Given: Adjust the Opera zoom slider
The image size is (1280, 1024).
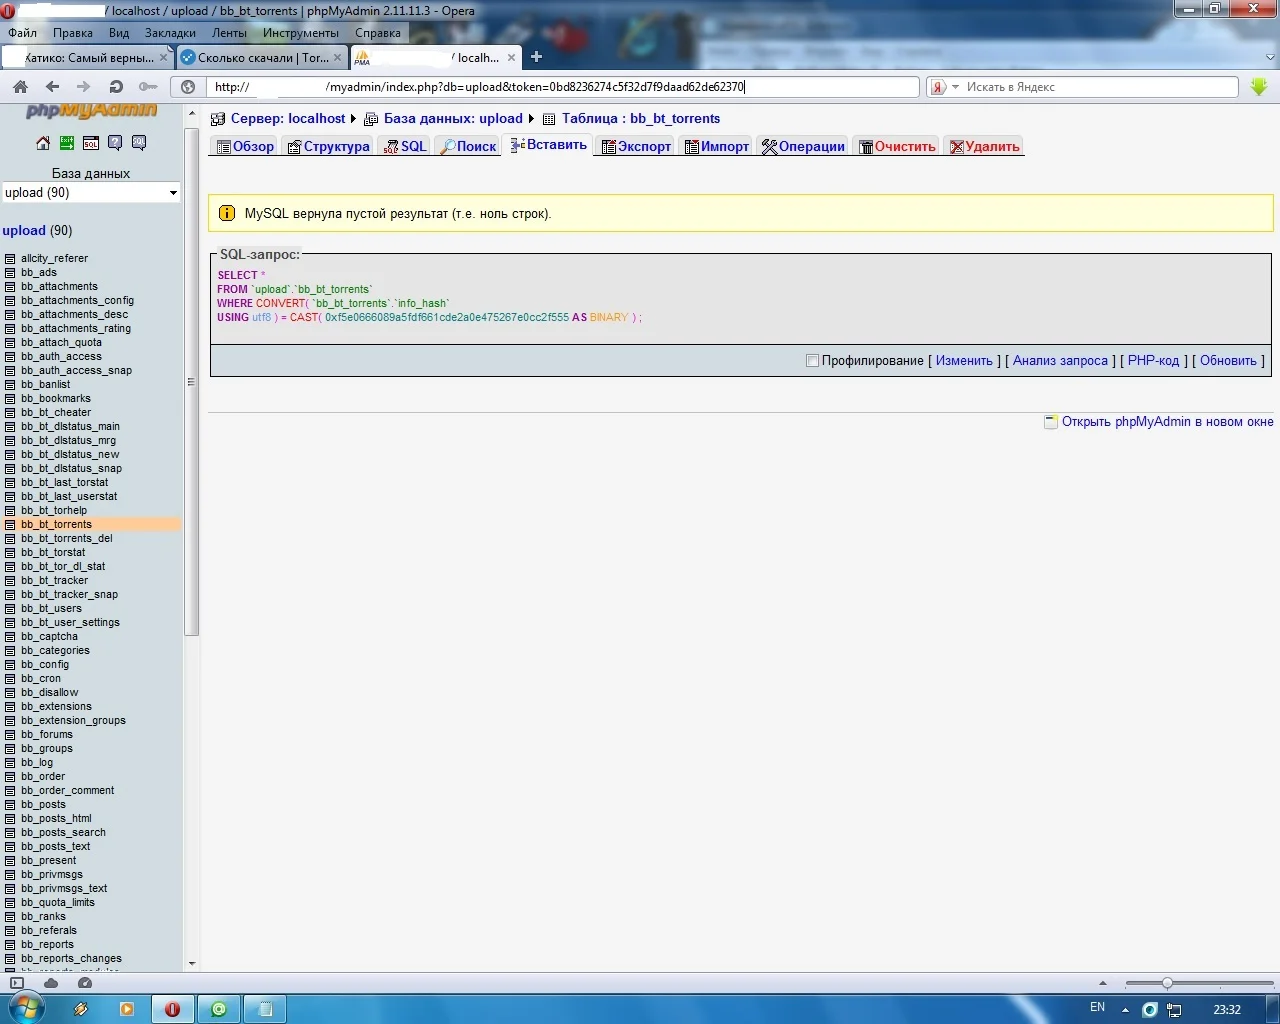Looking at the screenshot, I should pos(1167,983).
